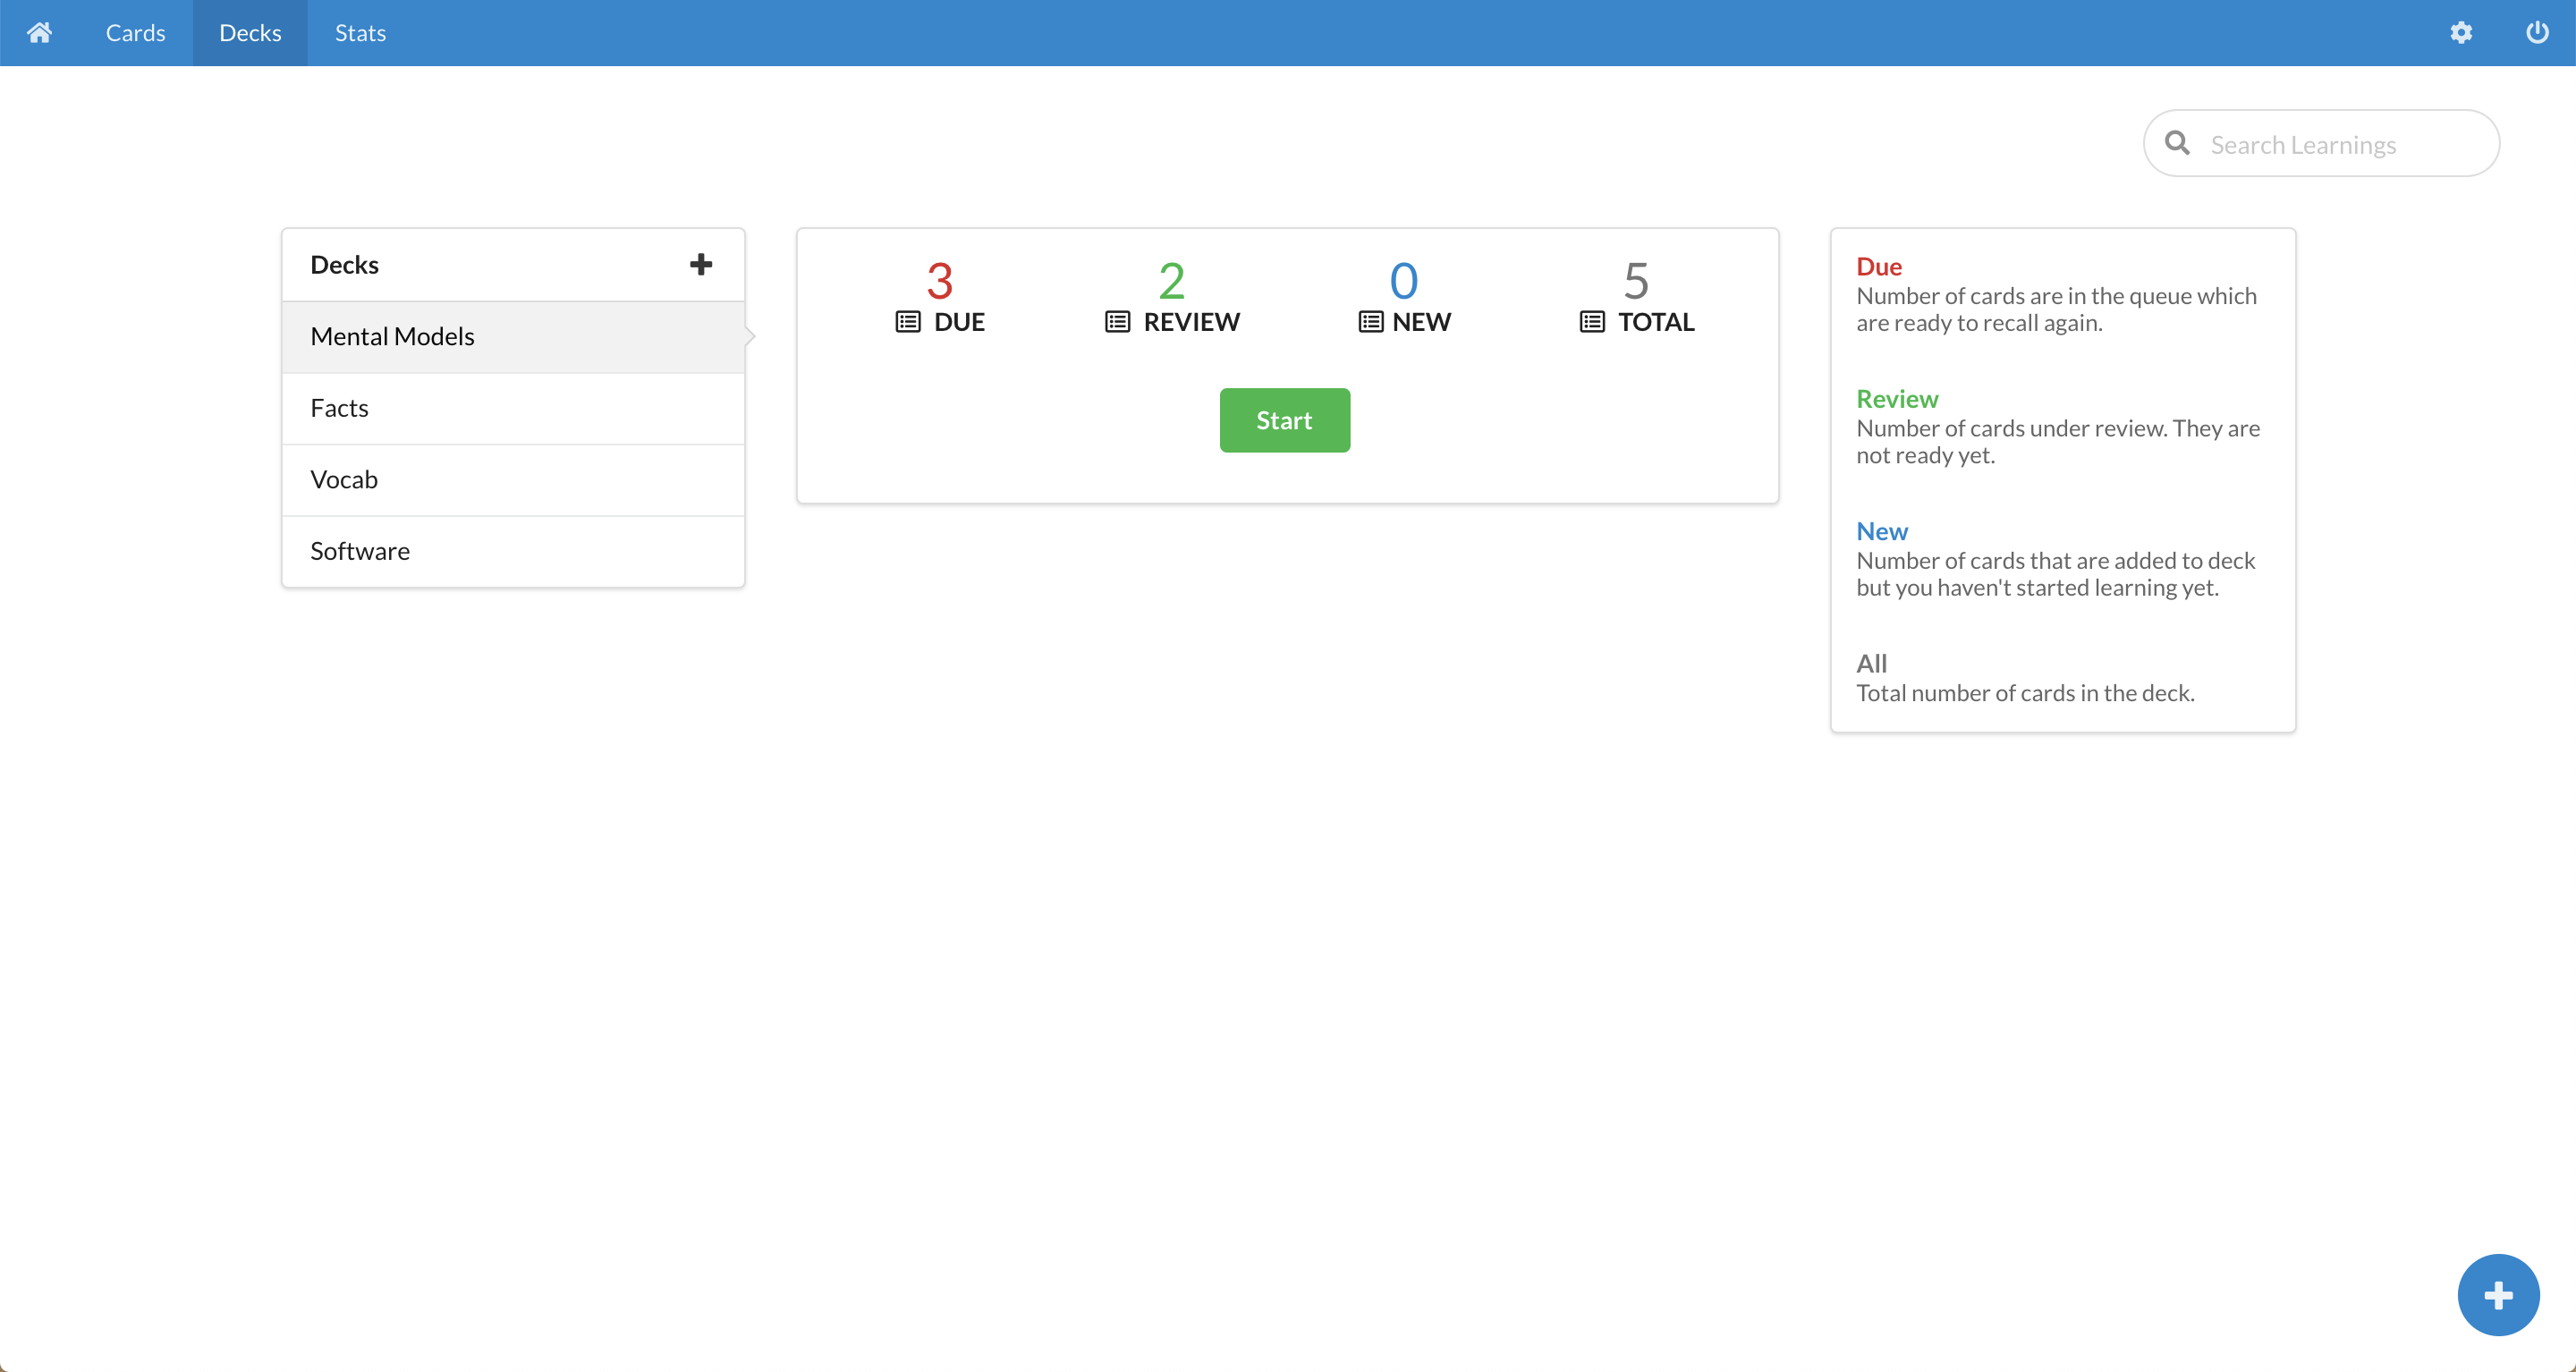Screen dimensions: 2576x1372
Task: Switch to the Stats tab
Action: click(x=360, y=33)
